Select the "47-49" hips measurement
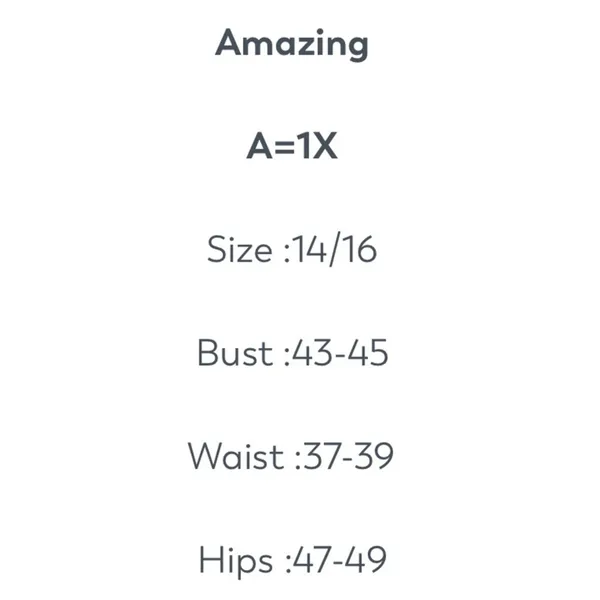Viewport: 600px width, 600px height. [x=340, y=559]
